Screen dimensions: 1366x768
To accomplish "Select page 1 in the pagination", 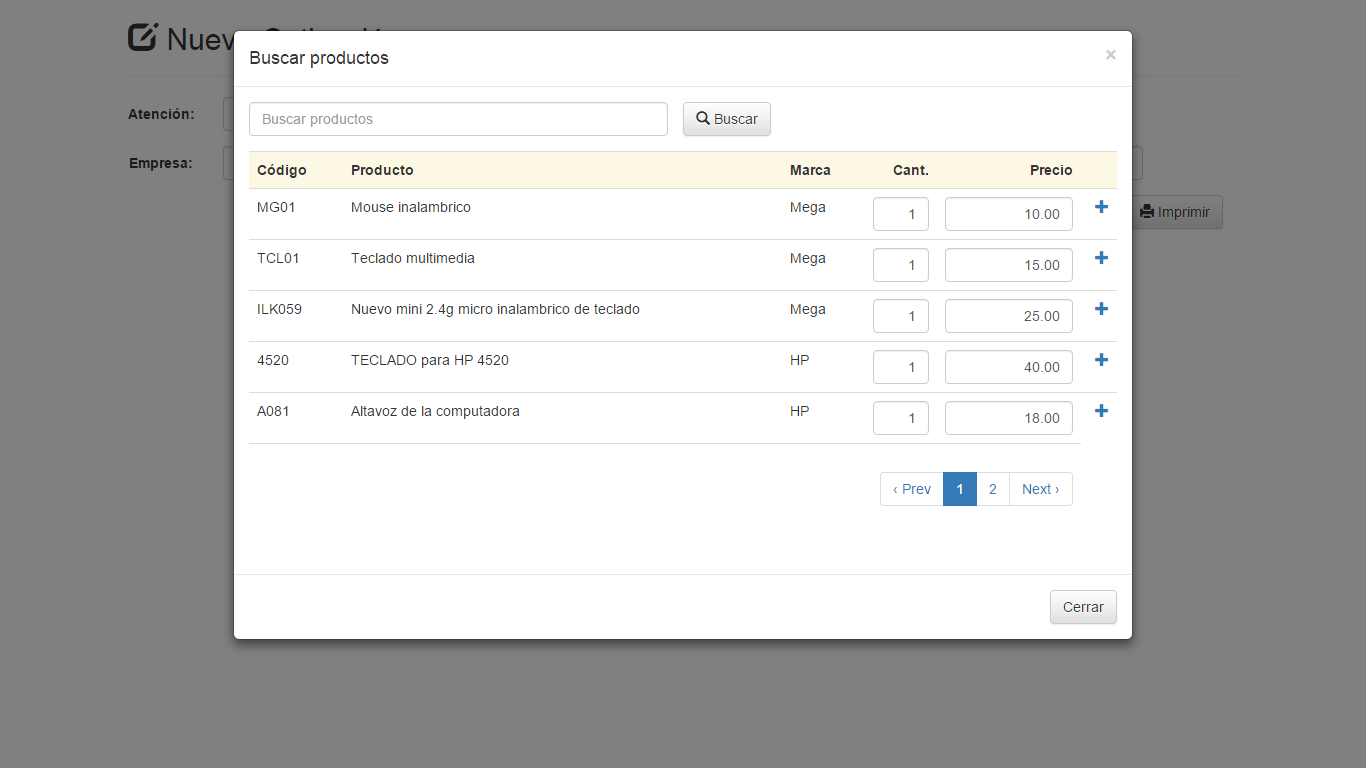I will pos(959,489).
